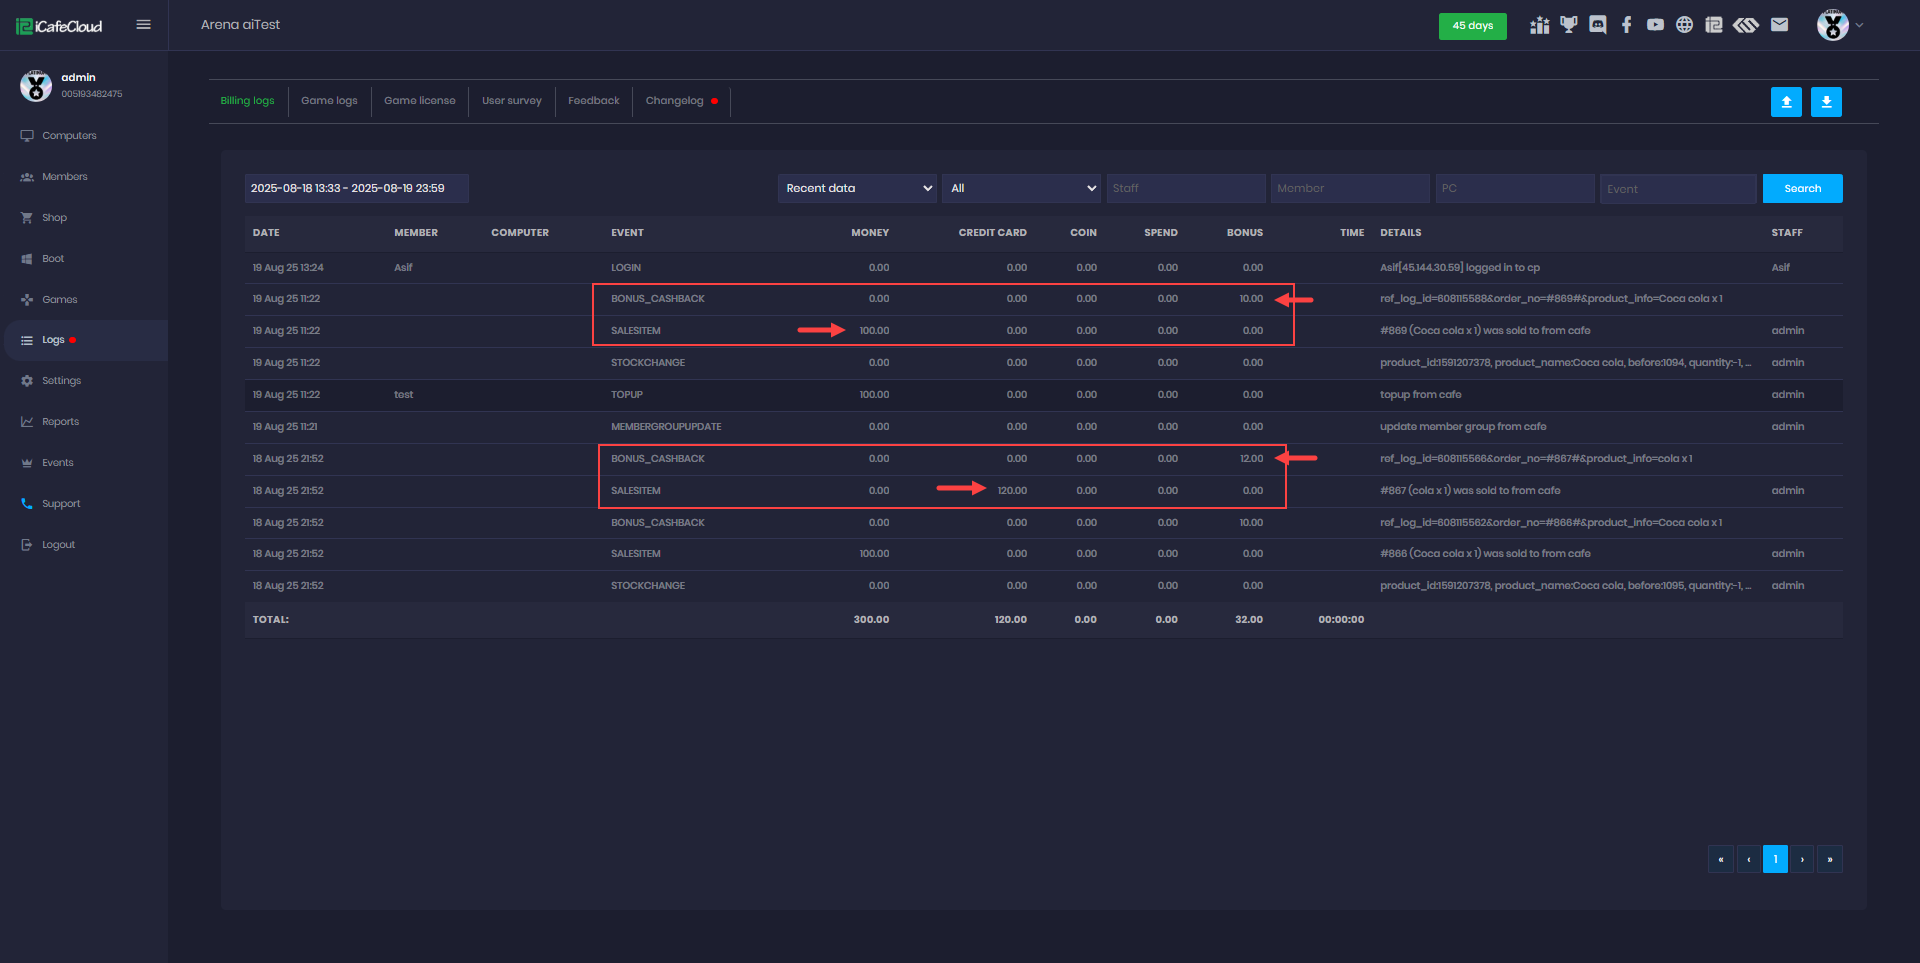The image size is (1920, 963).
Task: Open the YouTube icon link
Action: (1656, 25)
